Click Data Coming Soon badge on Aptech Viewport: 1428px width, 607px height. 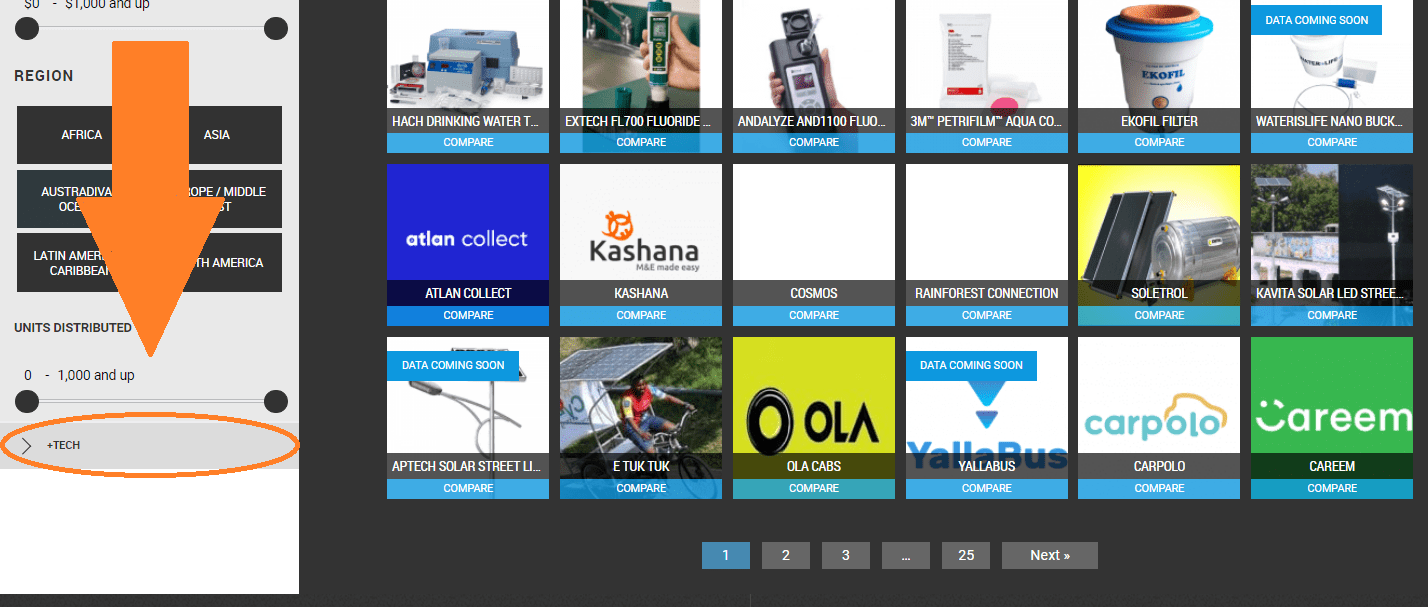coord(453,365)
